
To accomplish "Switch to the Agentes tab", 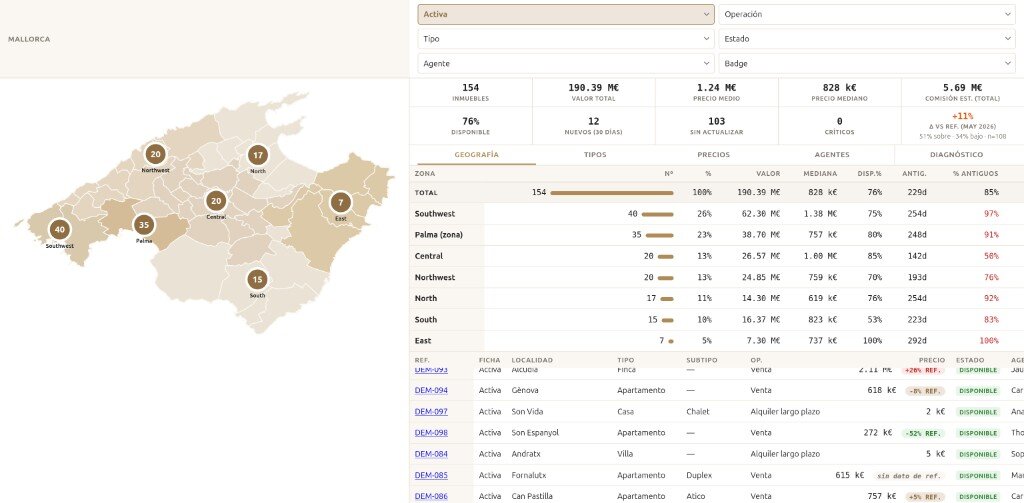I will pyautogui.click(x=833, y=155).
